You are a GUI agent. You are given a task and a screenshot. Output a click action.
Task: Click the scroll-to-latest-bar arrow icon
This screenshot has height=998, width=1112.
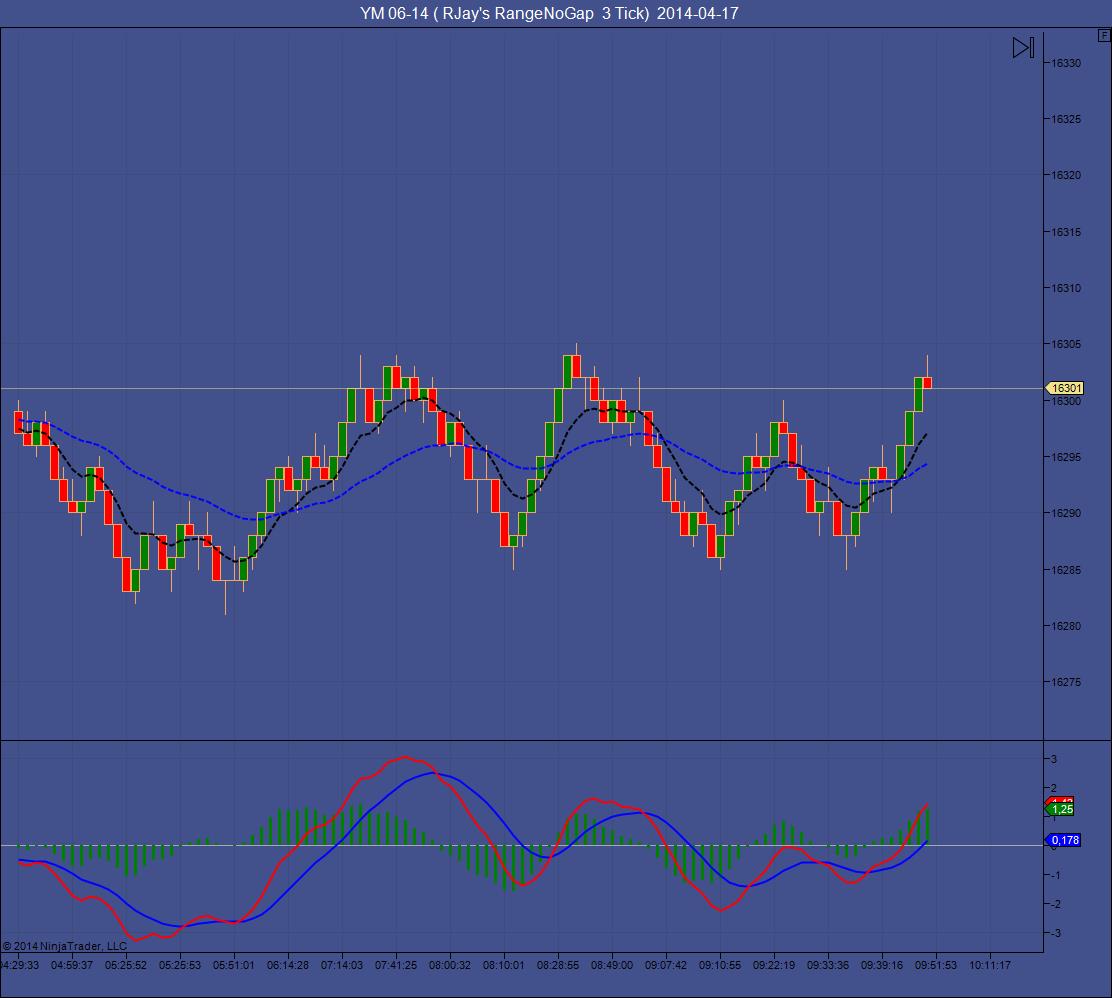point(1023,48)
